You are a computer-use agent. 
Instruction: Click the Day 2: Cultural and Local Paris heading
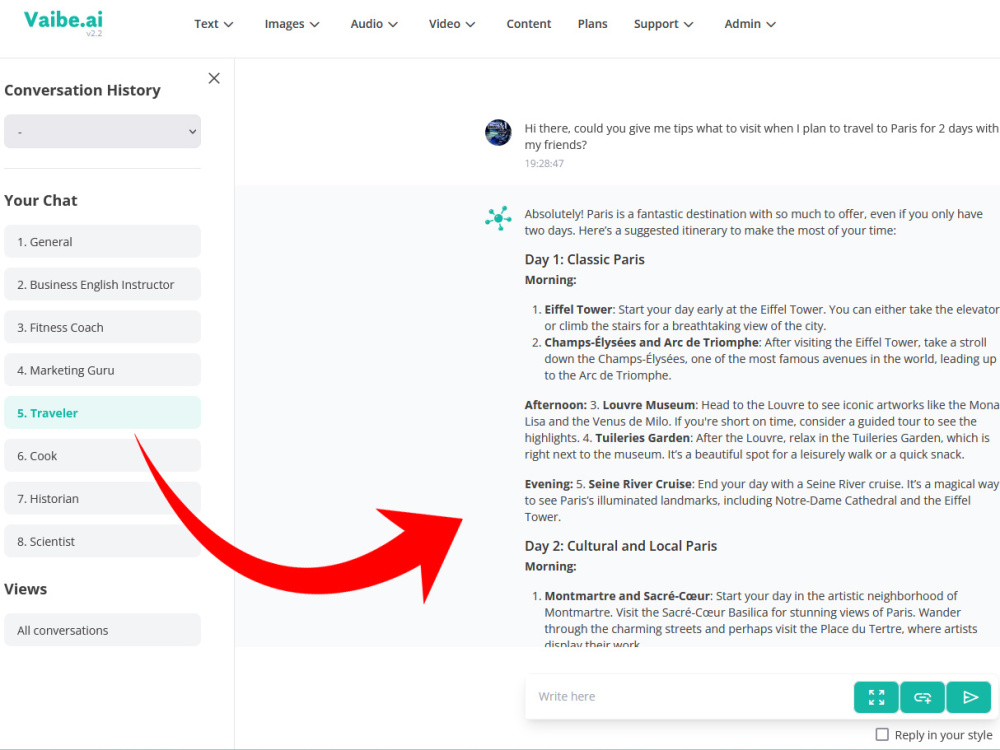tap(621, 546)
